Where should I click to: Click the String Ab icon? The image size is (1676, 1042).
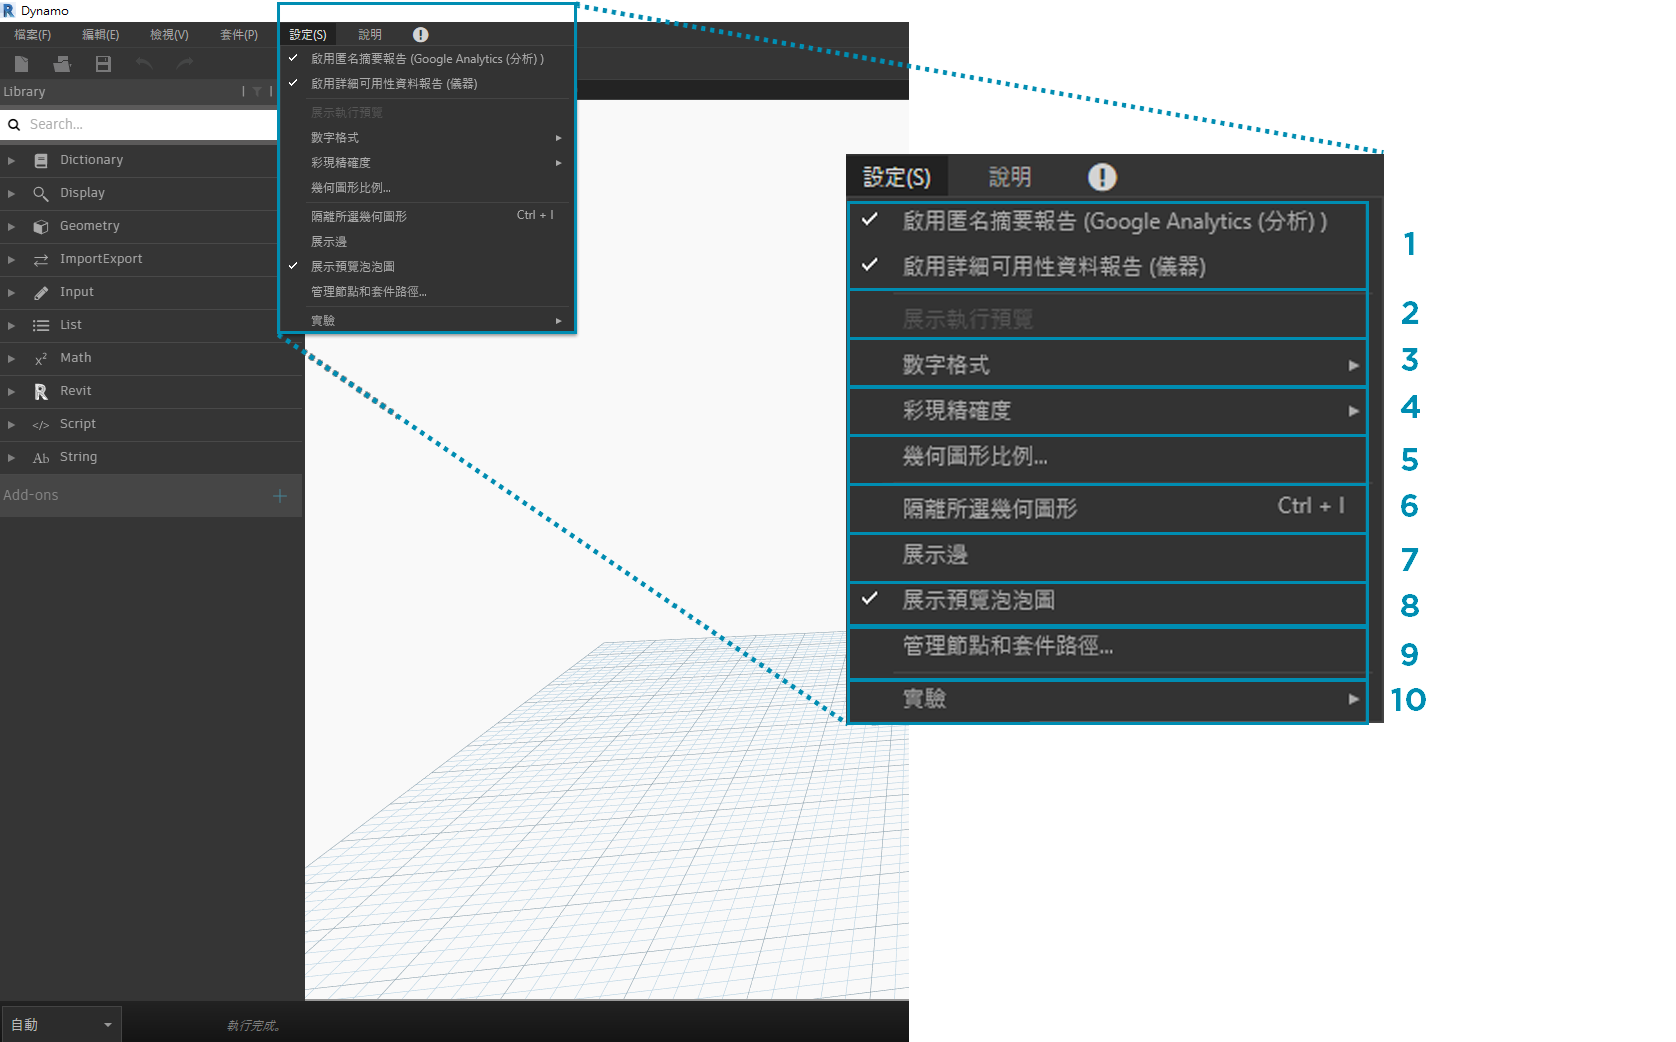click(41, 457)
